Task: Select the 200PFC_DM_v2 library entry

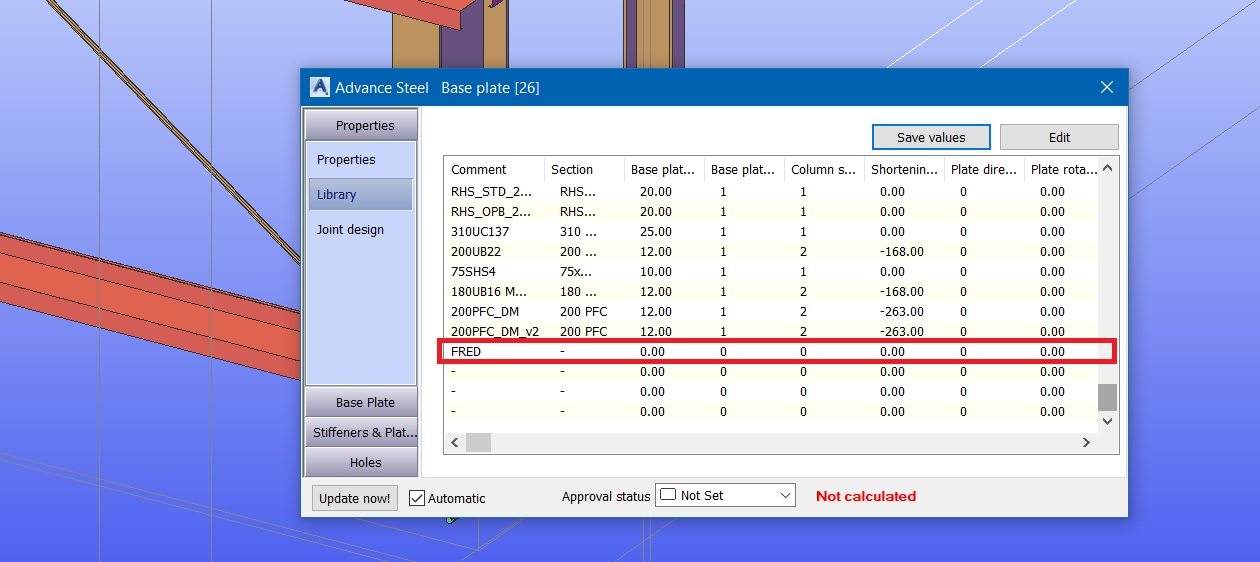Action: click(x=771, y=331)
